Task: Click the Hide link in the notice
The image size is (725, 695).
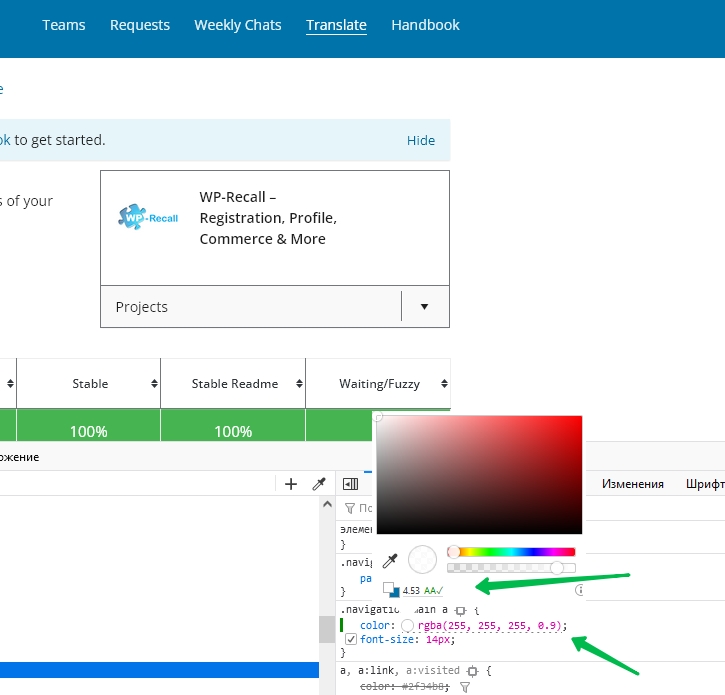Action: 421,141
